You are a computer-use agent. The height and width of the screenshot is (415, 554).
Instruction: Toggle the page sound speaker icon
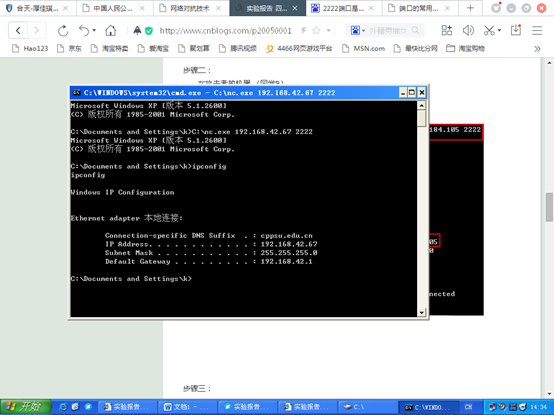(x=468, y=31)
